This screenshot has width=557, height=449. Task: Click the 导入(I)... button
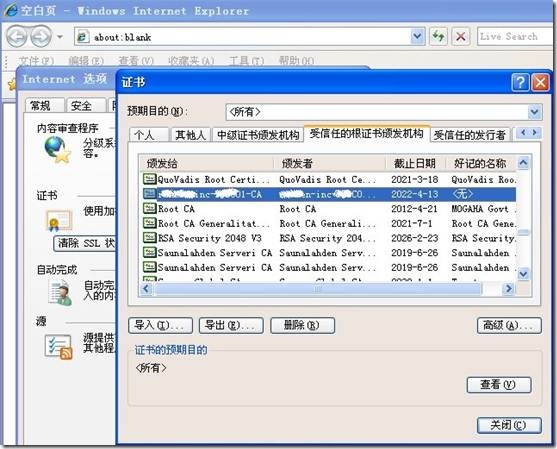tap(160, 325)
